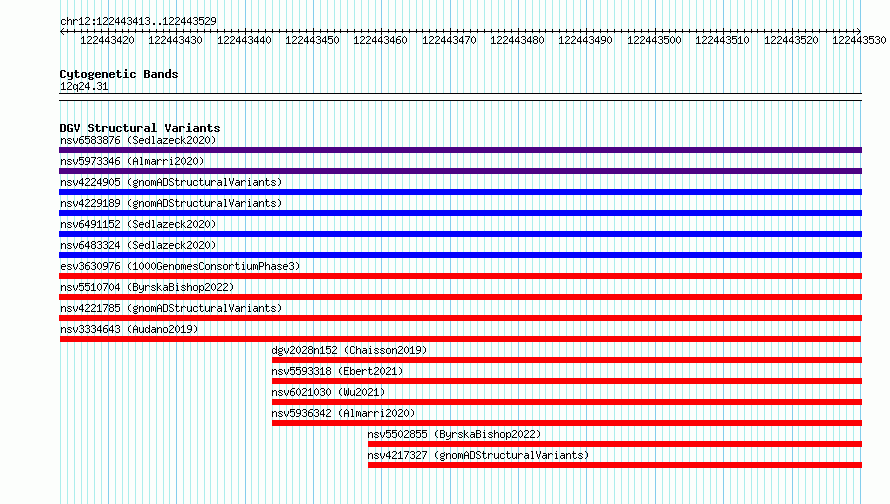Click ruler position 122443450

(312, 40)
